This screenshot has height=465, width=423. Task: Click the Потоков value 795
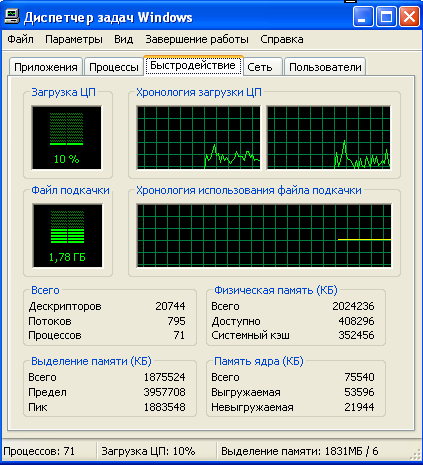tap(176, 321)
